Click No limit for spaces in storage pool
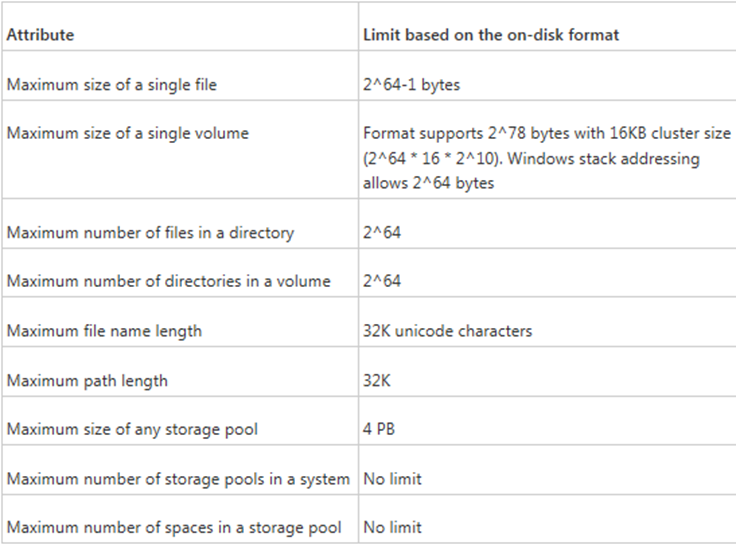Image resolution: width=736 pixels, height=545 pixels. point(392,528)
